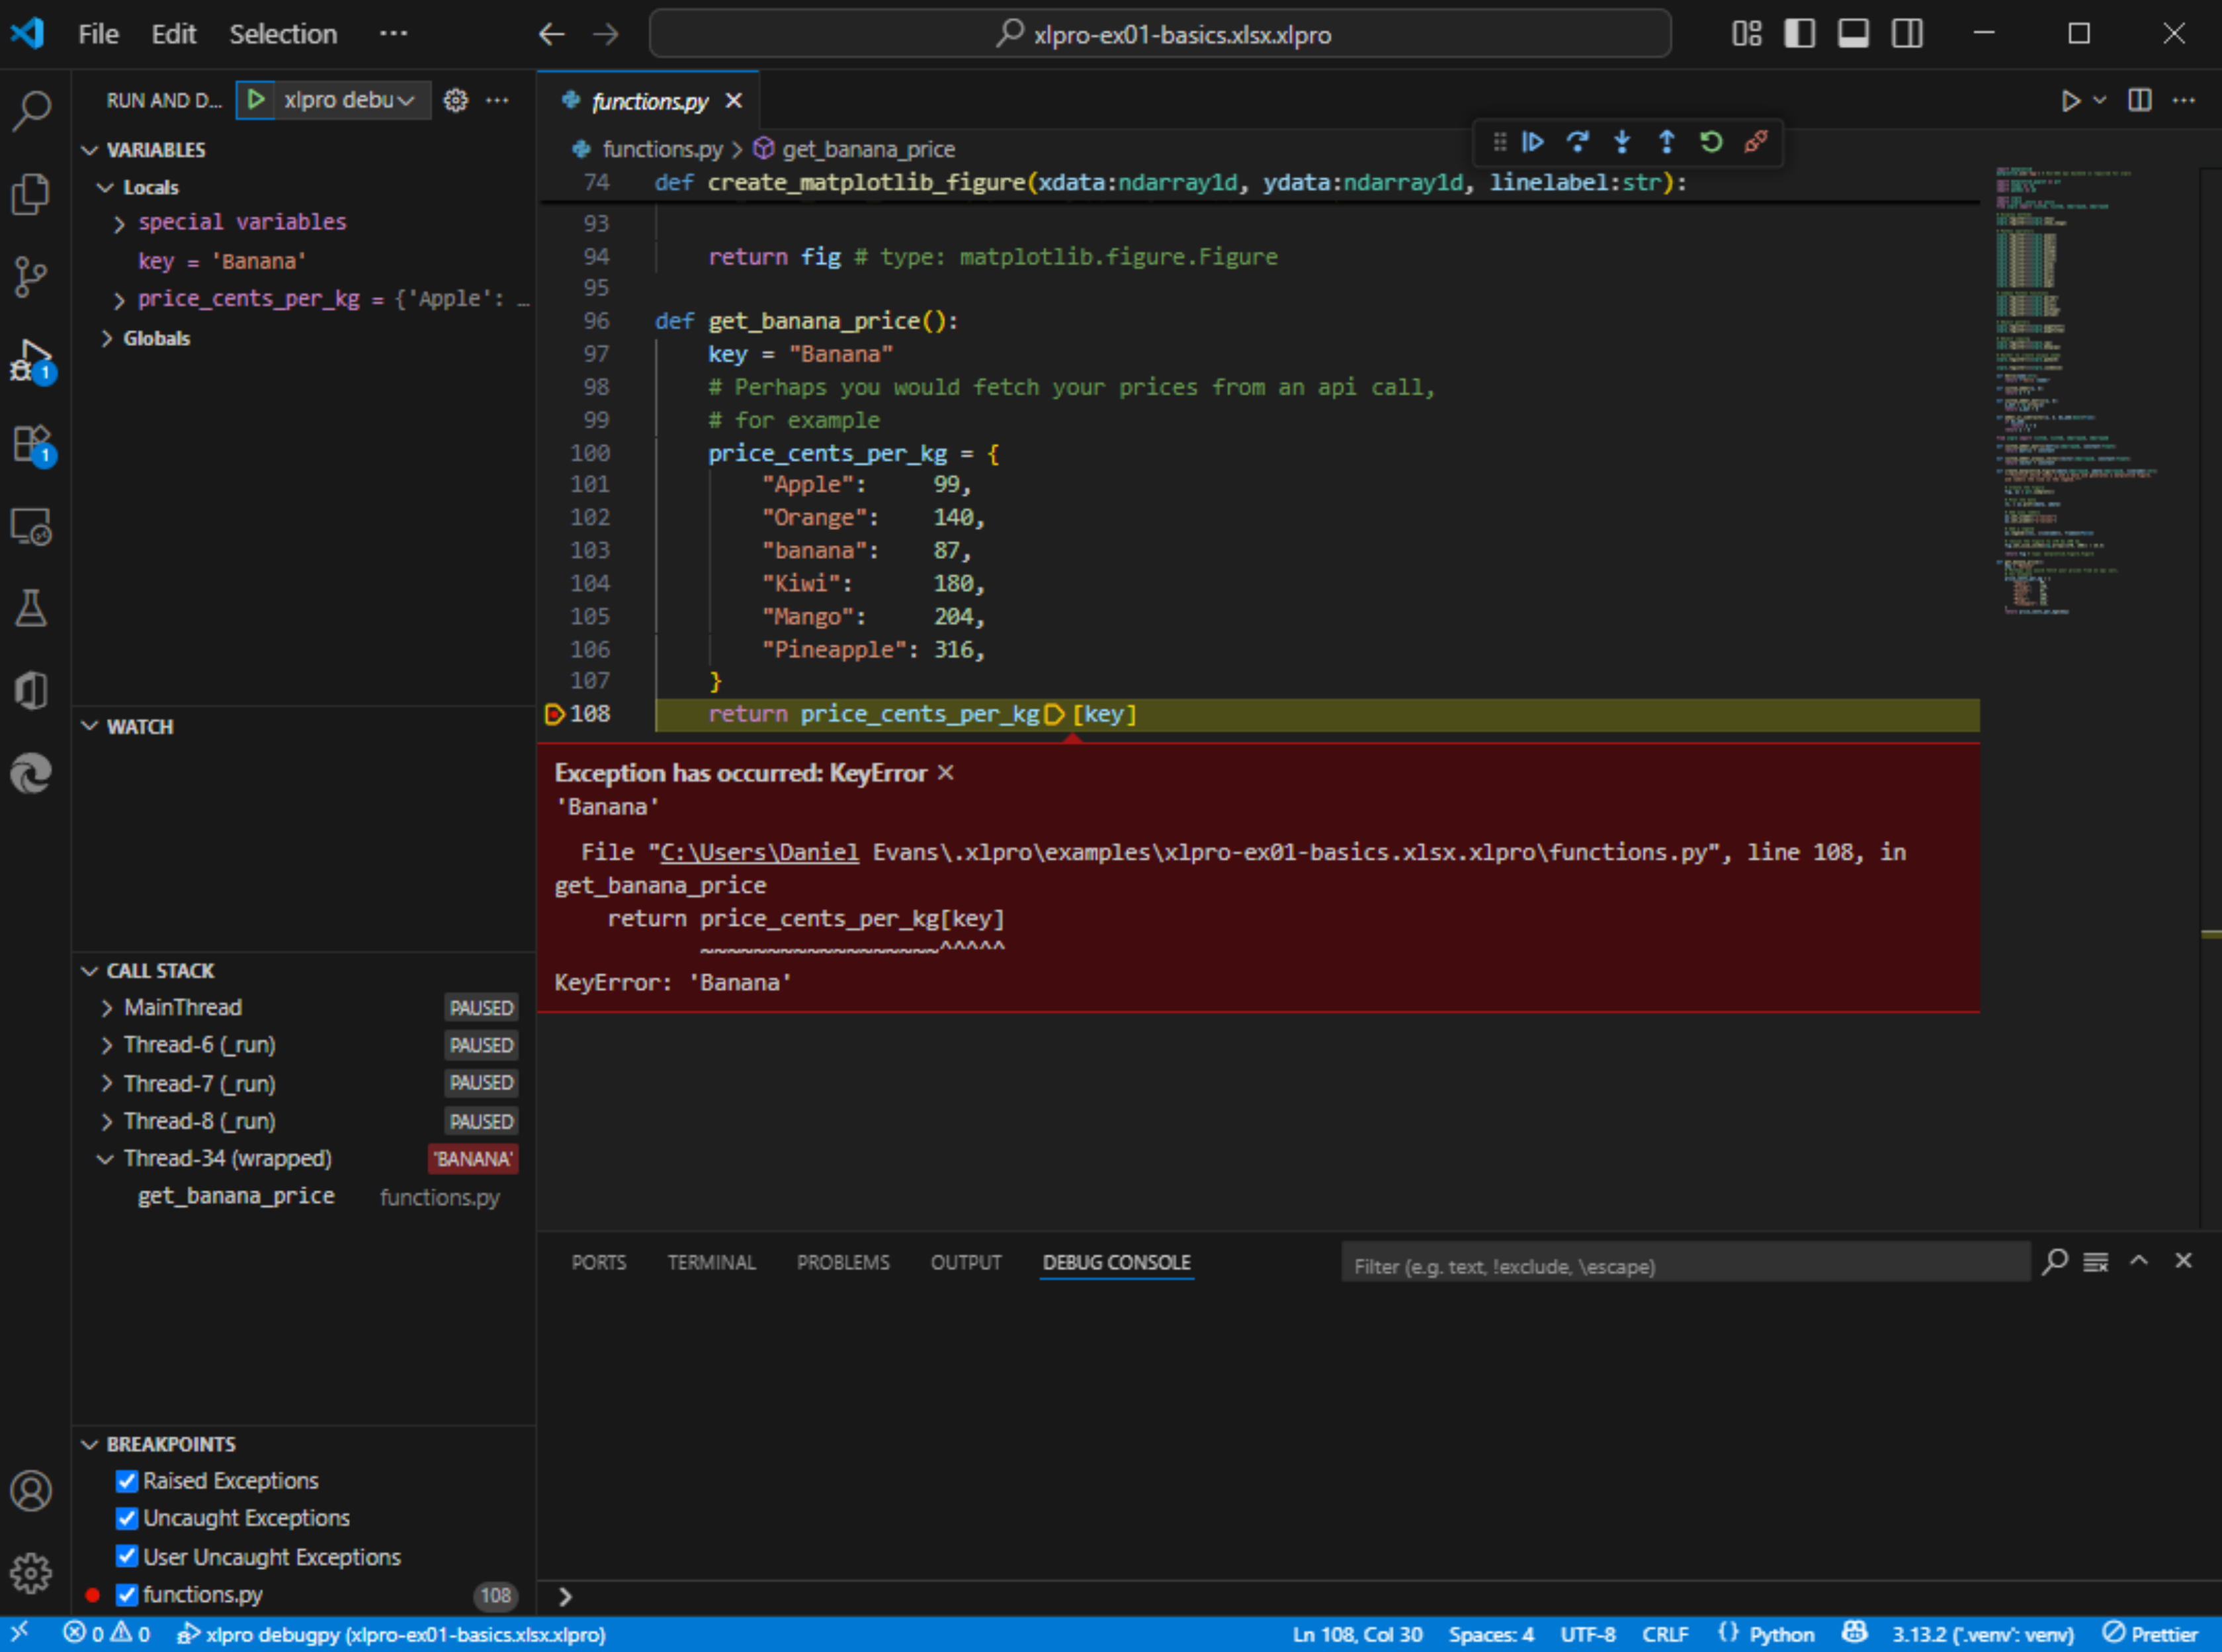Open the Accounts icon
Image resolution: width=2222 pixels, height=1652 pixels.
click(x=31, y=1490)
